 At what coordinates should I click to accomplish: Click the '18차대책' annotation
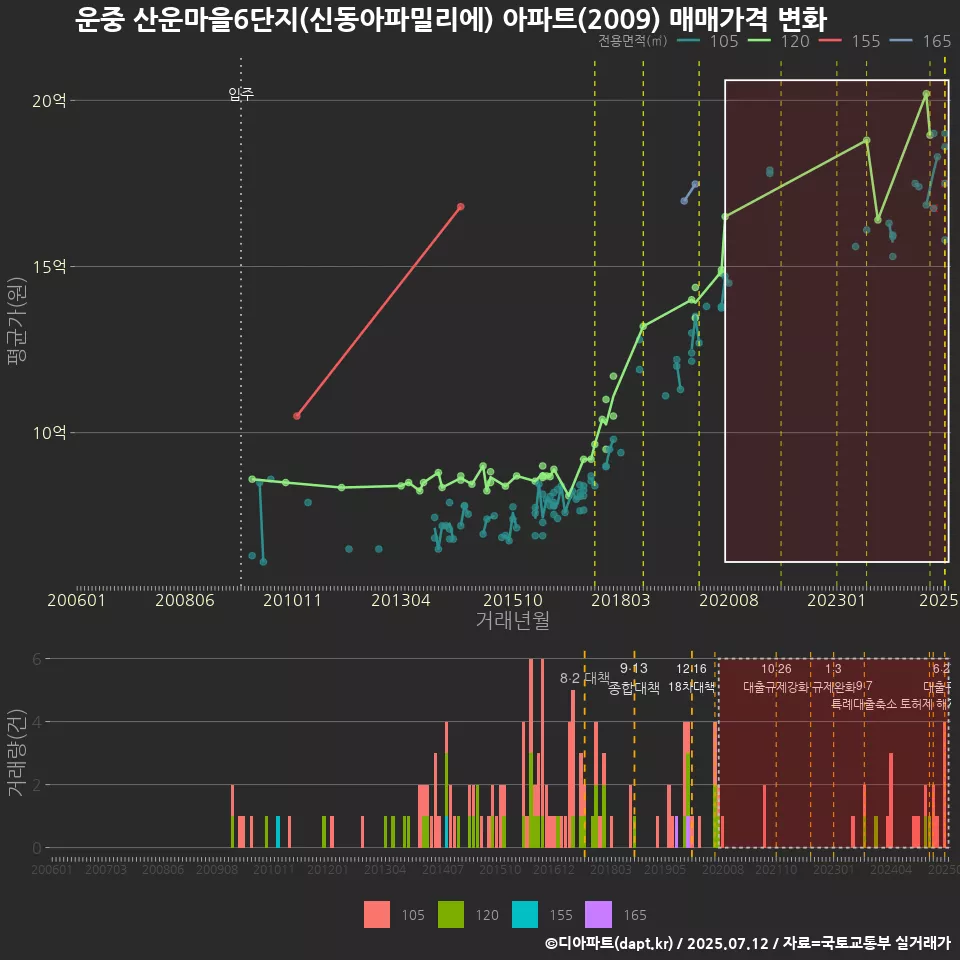click(691, 687)
